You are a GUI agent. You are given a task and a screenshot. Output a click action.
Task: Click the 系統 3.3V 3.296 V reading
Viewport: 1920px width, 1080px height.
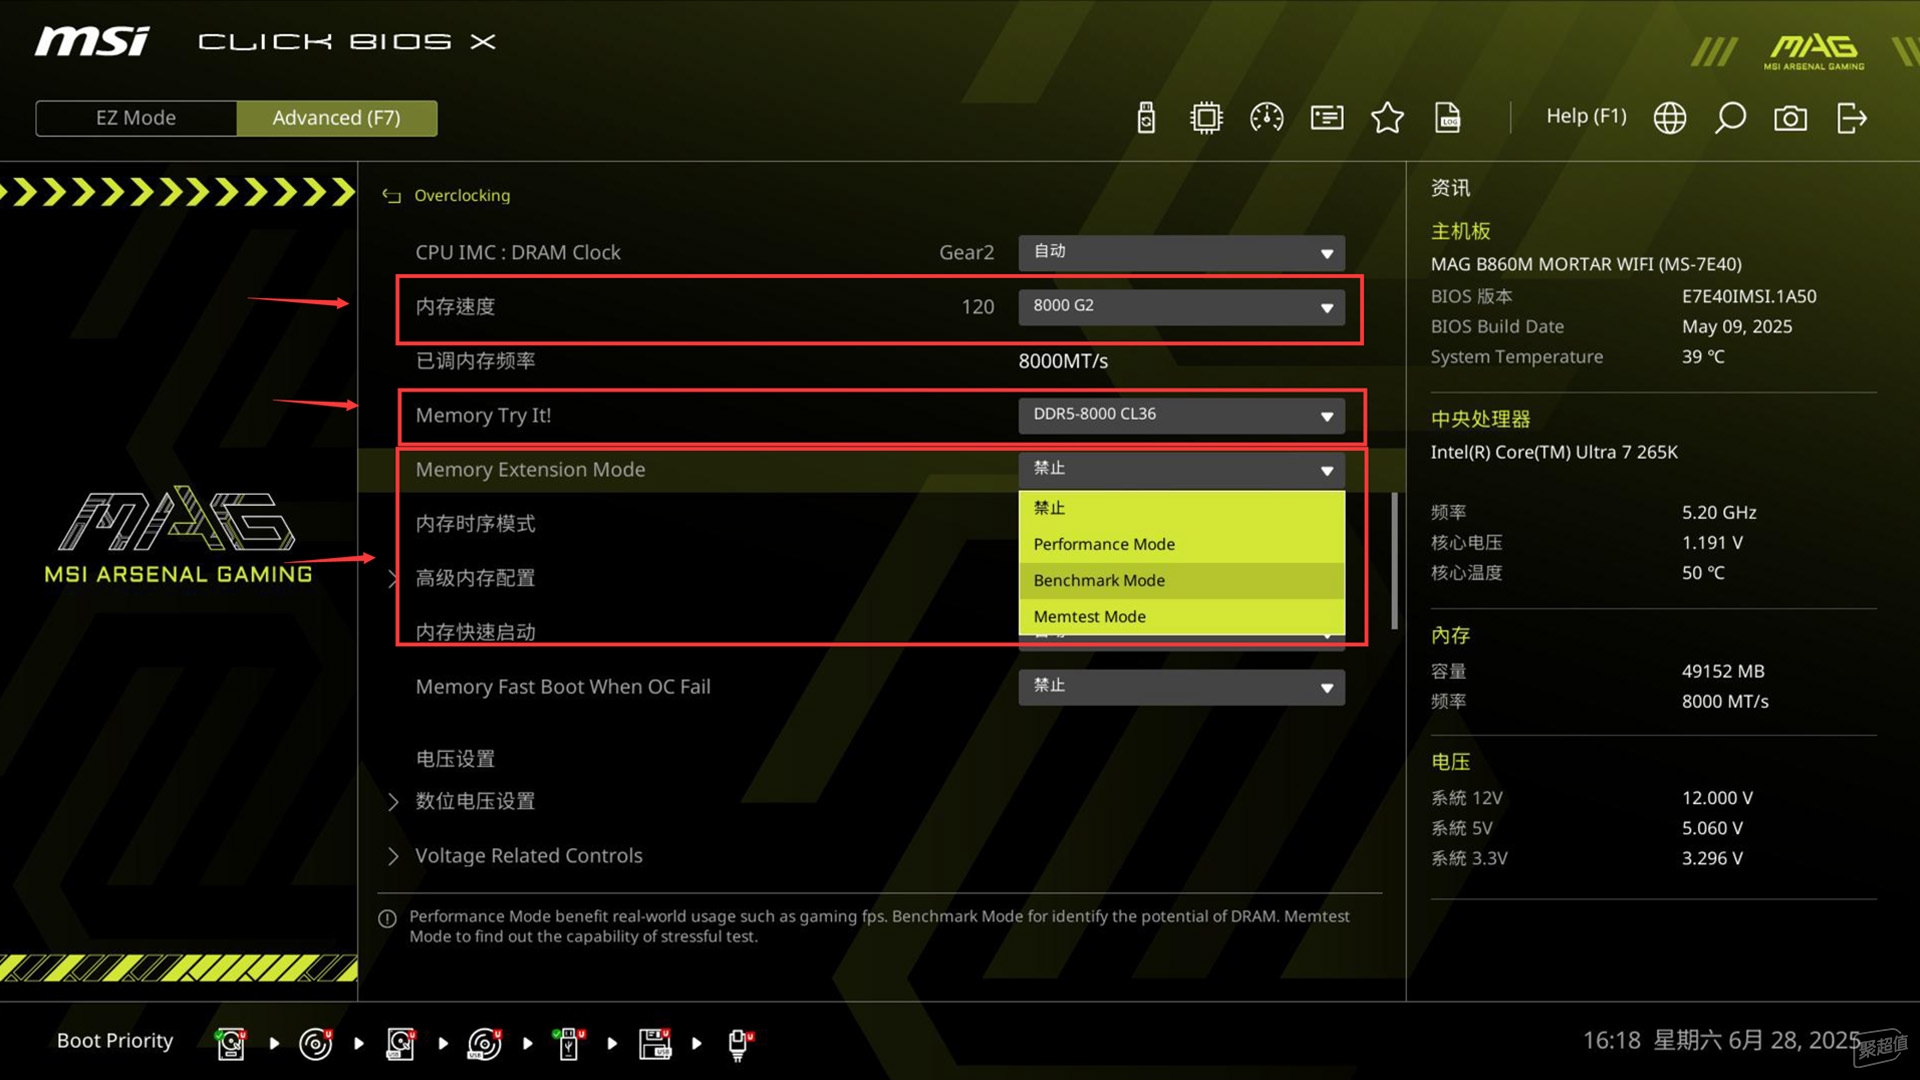pos(1712,858)
